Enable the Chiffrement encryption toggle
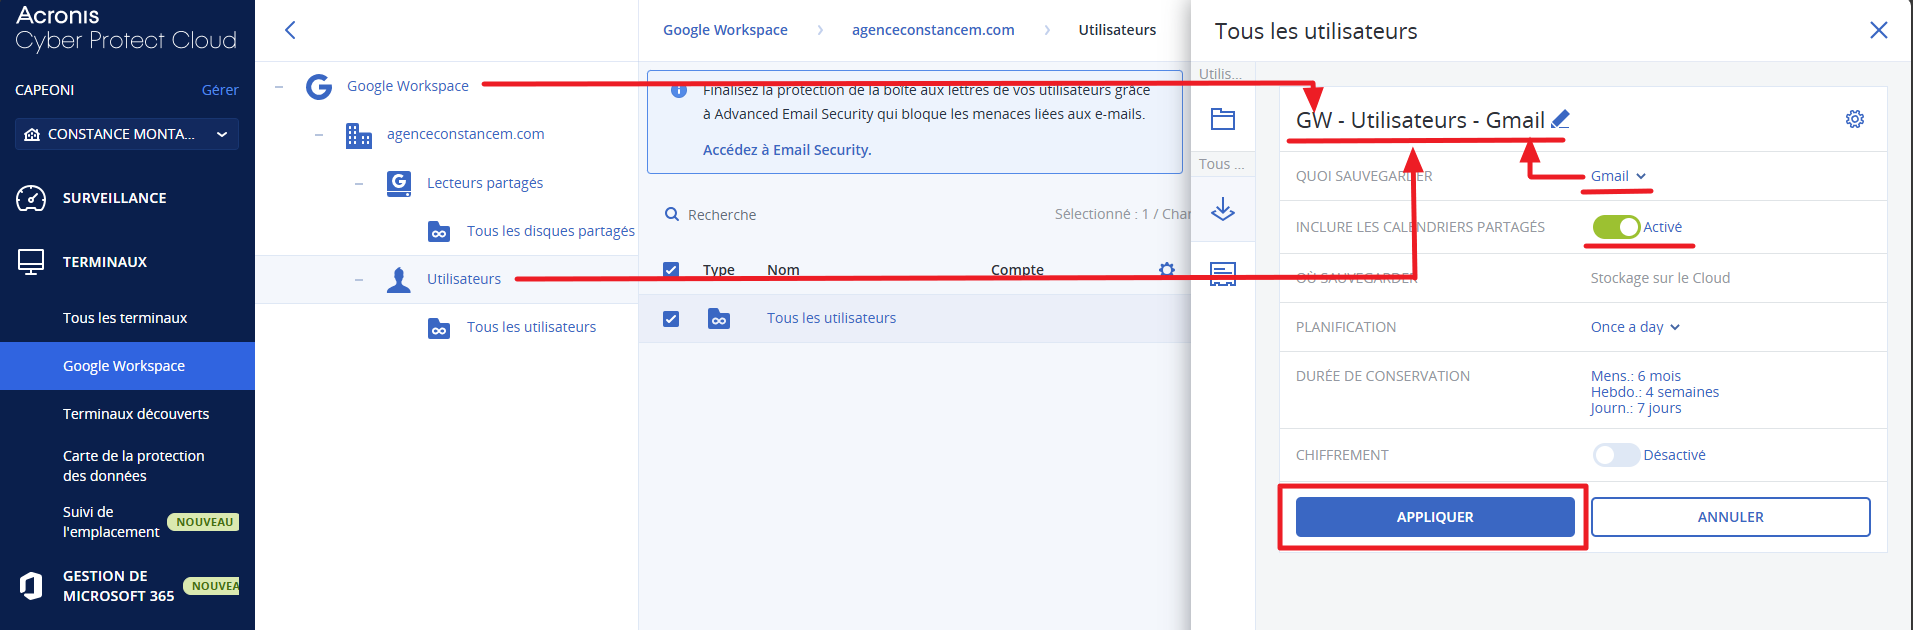Screen dimensions: 1913x630 click(1616, 455)
